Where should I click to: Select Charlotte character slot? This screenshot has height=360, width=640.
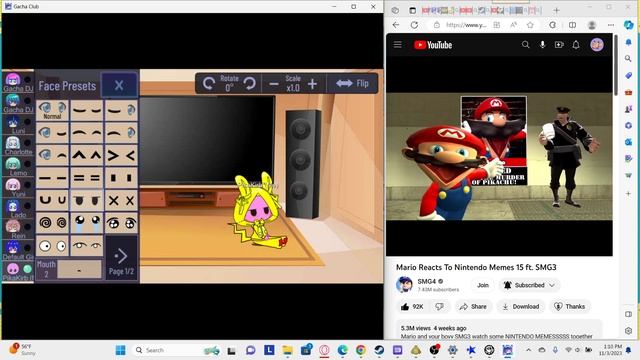coord(13,145)
